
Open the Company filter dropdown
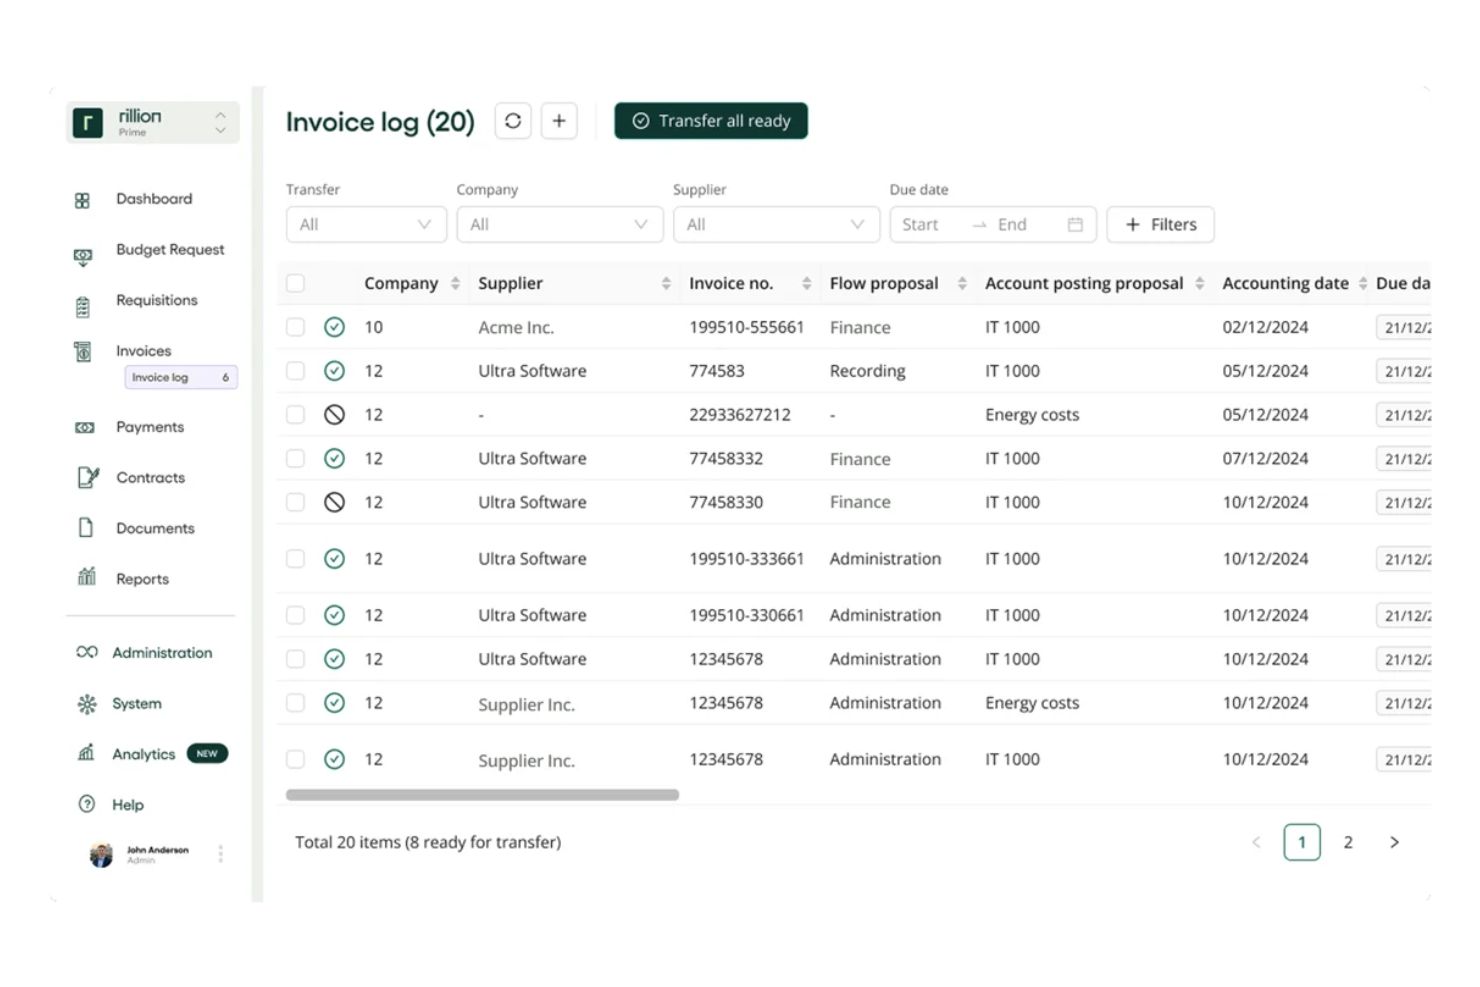click(559, 224)
